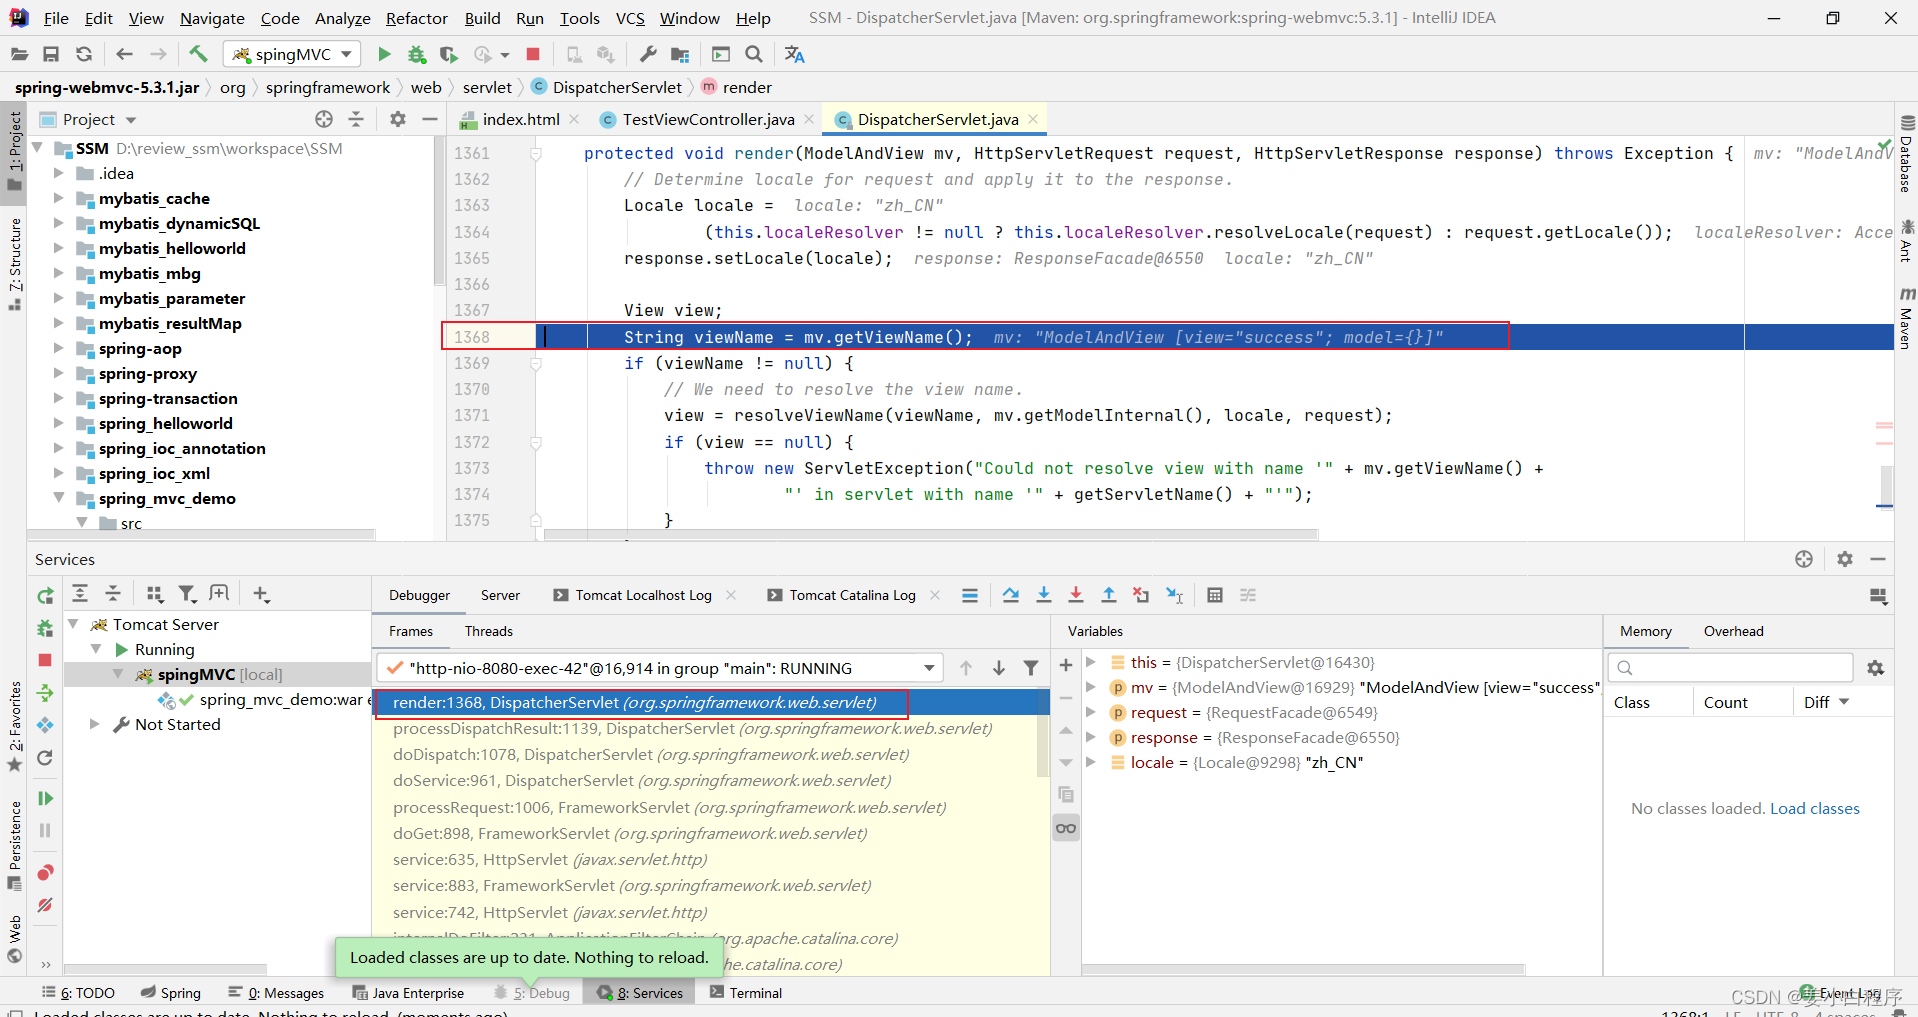Click the Debug bug icon in main toolbar
This screenshot has height=1017, width=1918.
click(416, 54)
